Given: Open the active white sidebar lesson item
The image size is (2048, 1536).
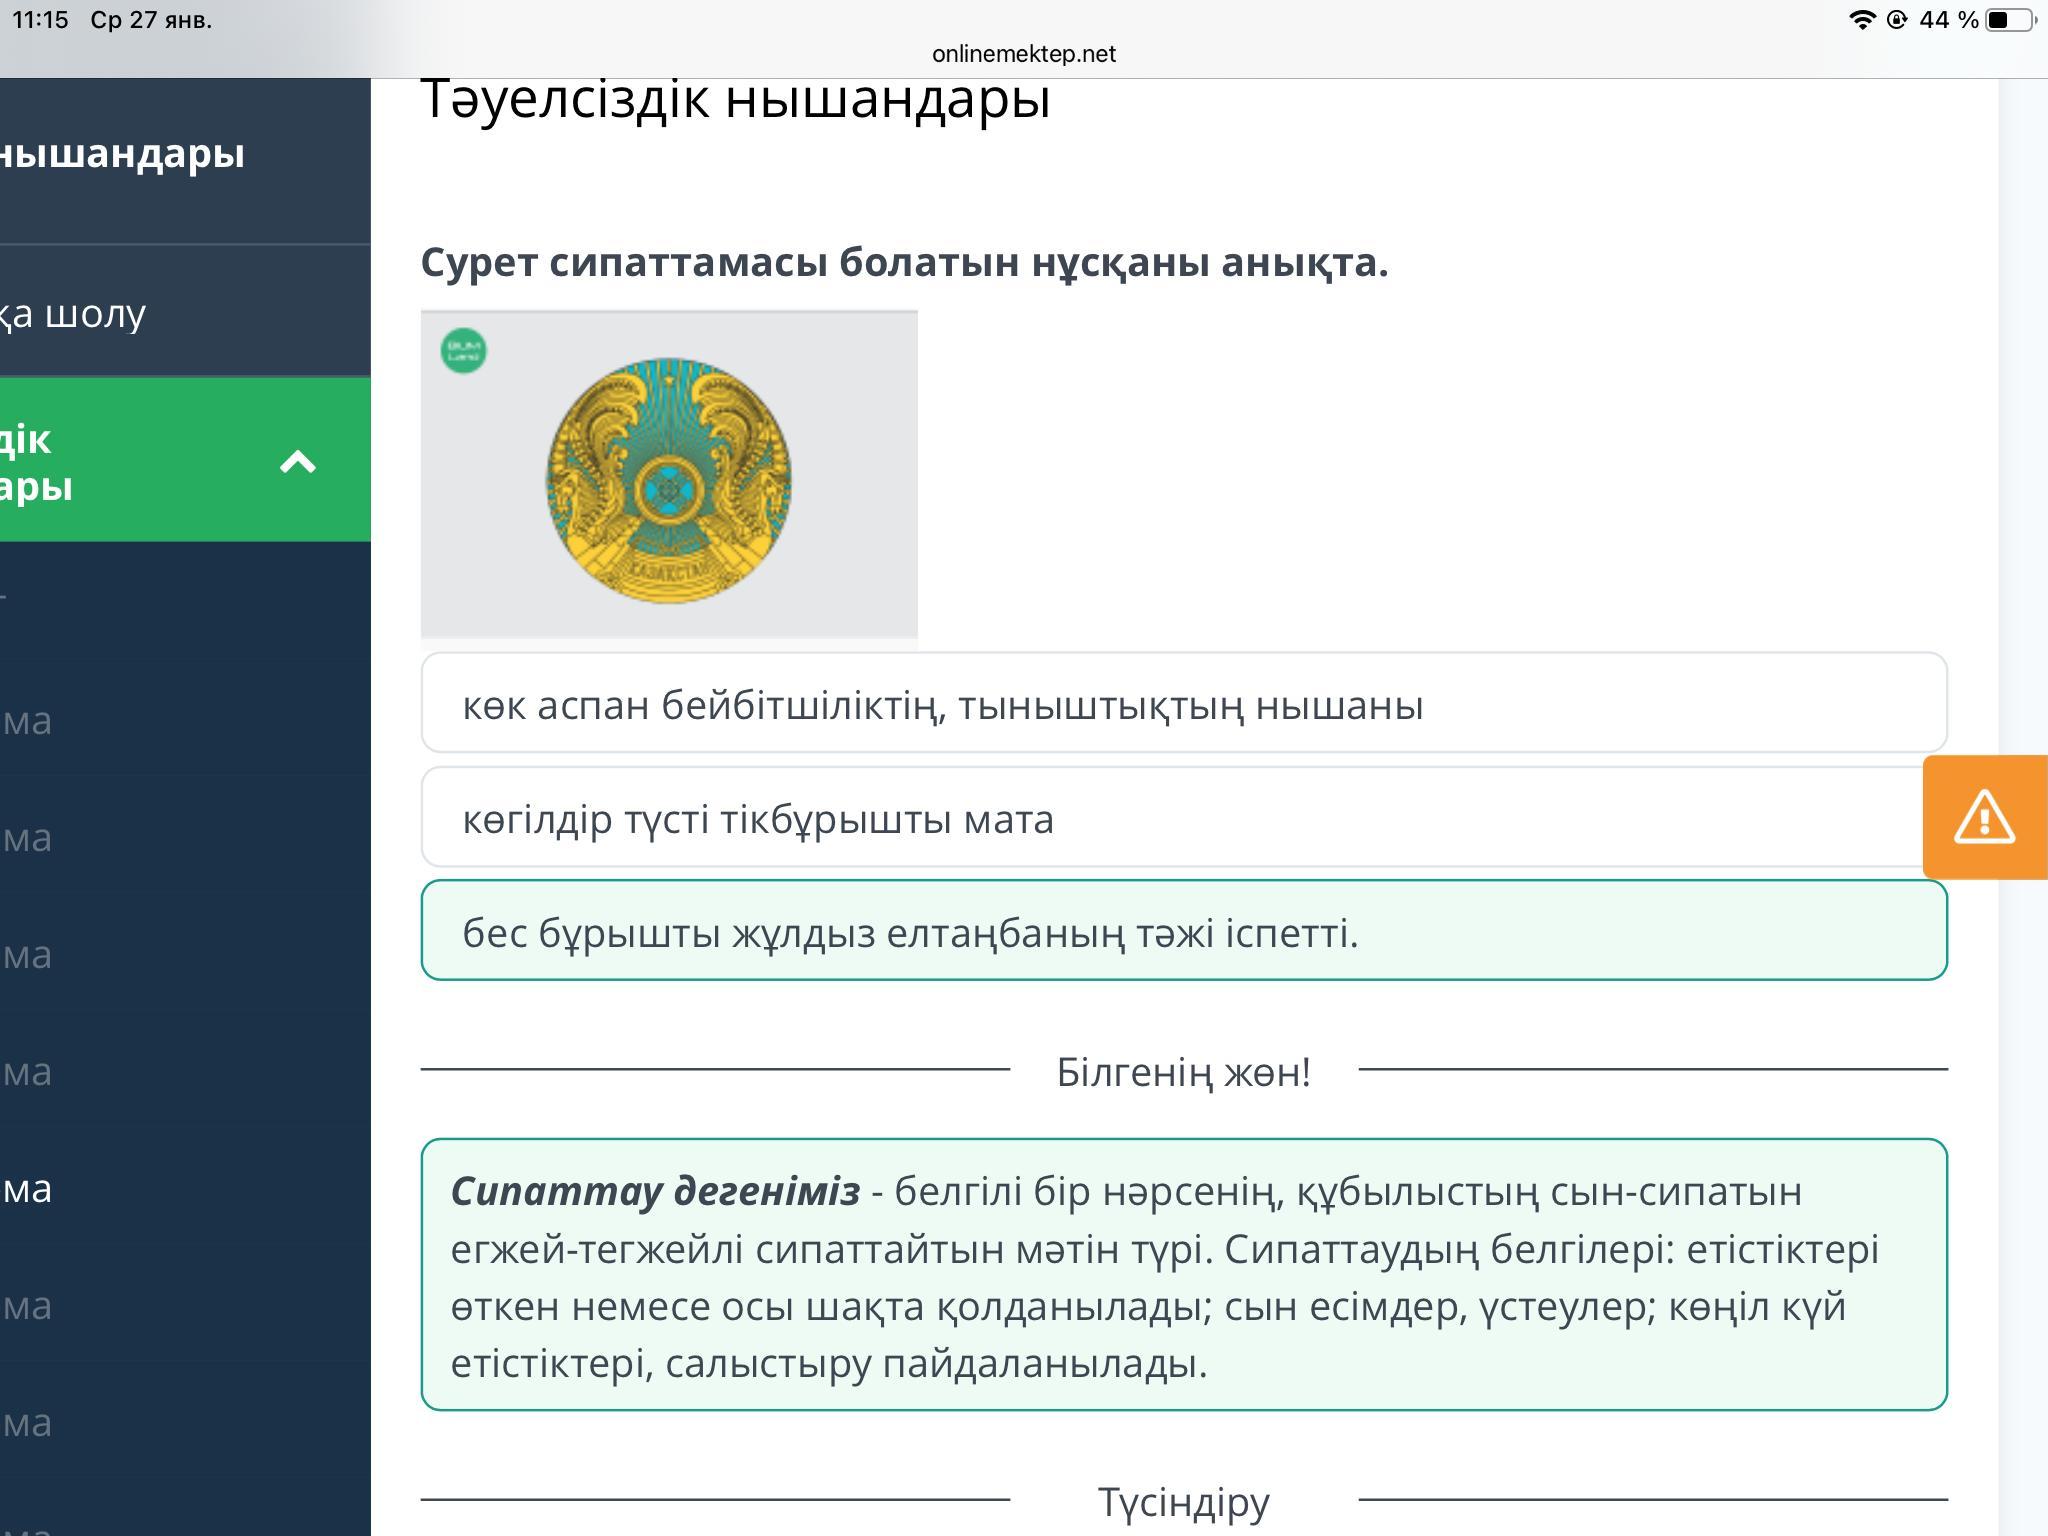Looking at the screenshot, I should 30,1188.
